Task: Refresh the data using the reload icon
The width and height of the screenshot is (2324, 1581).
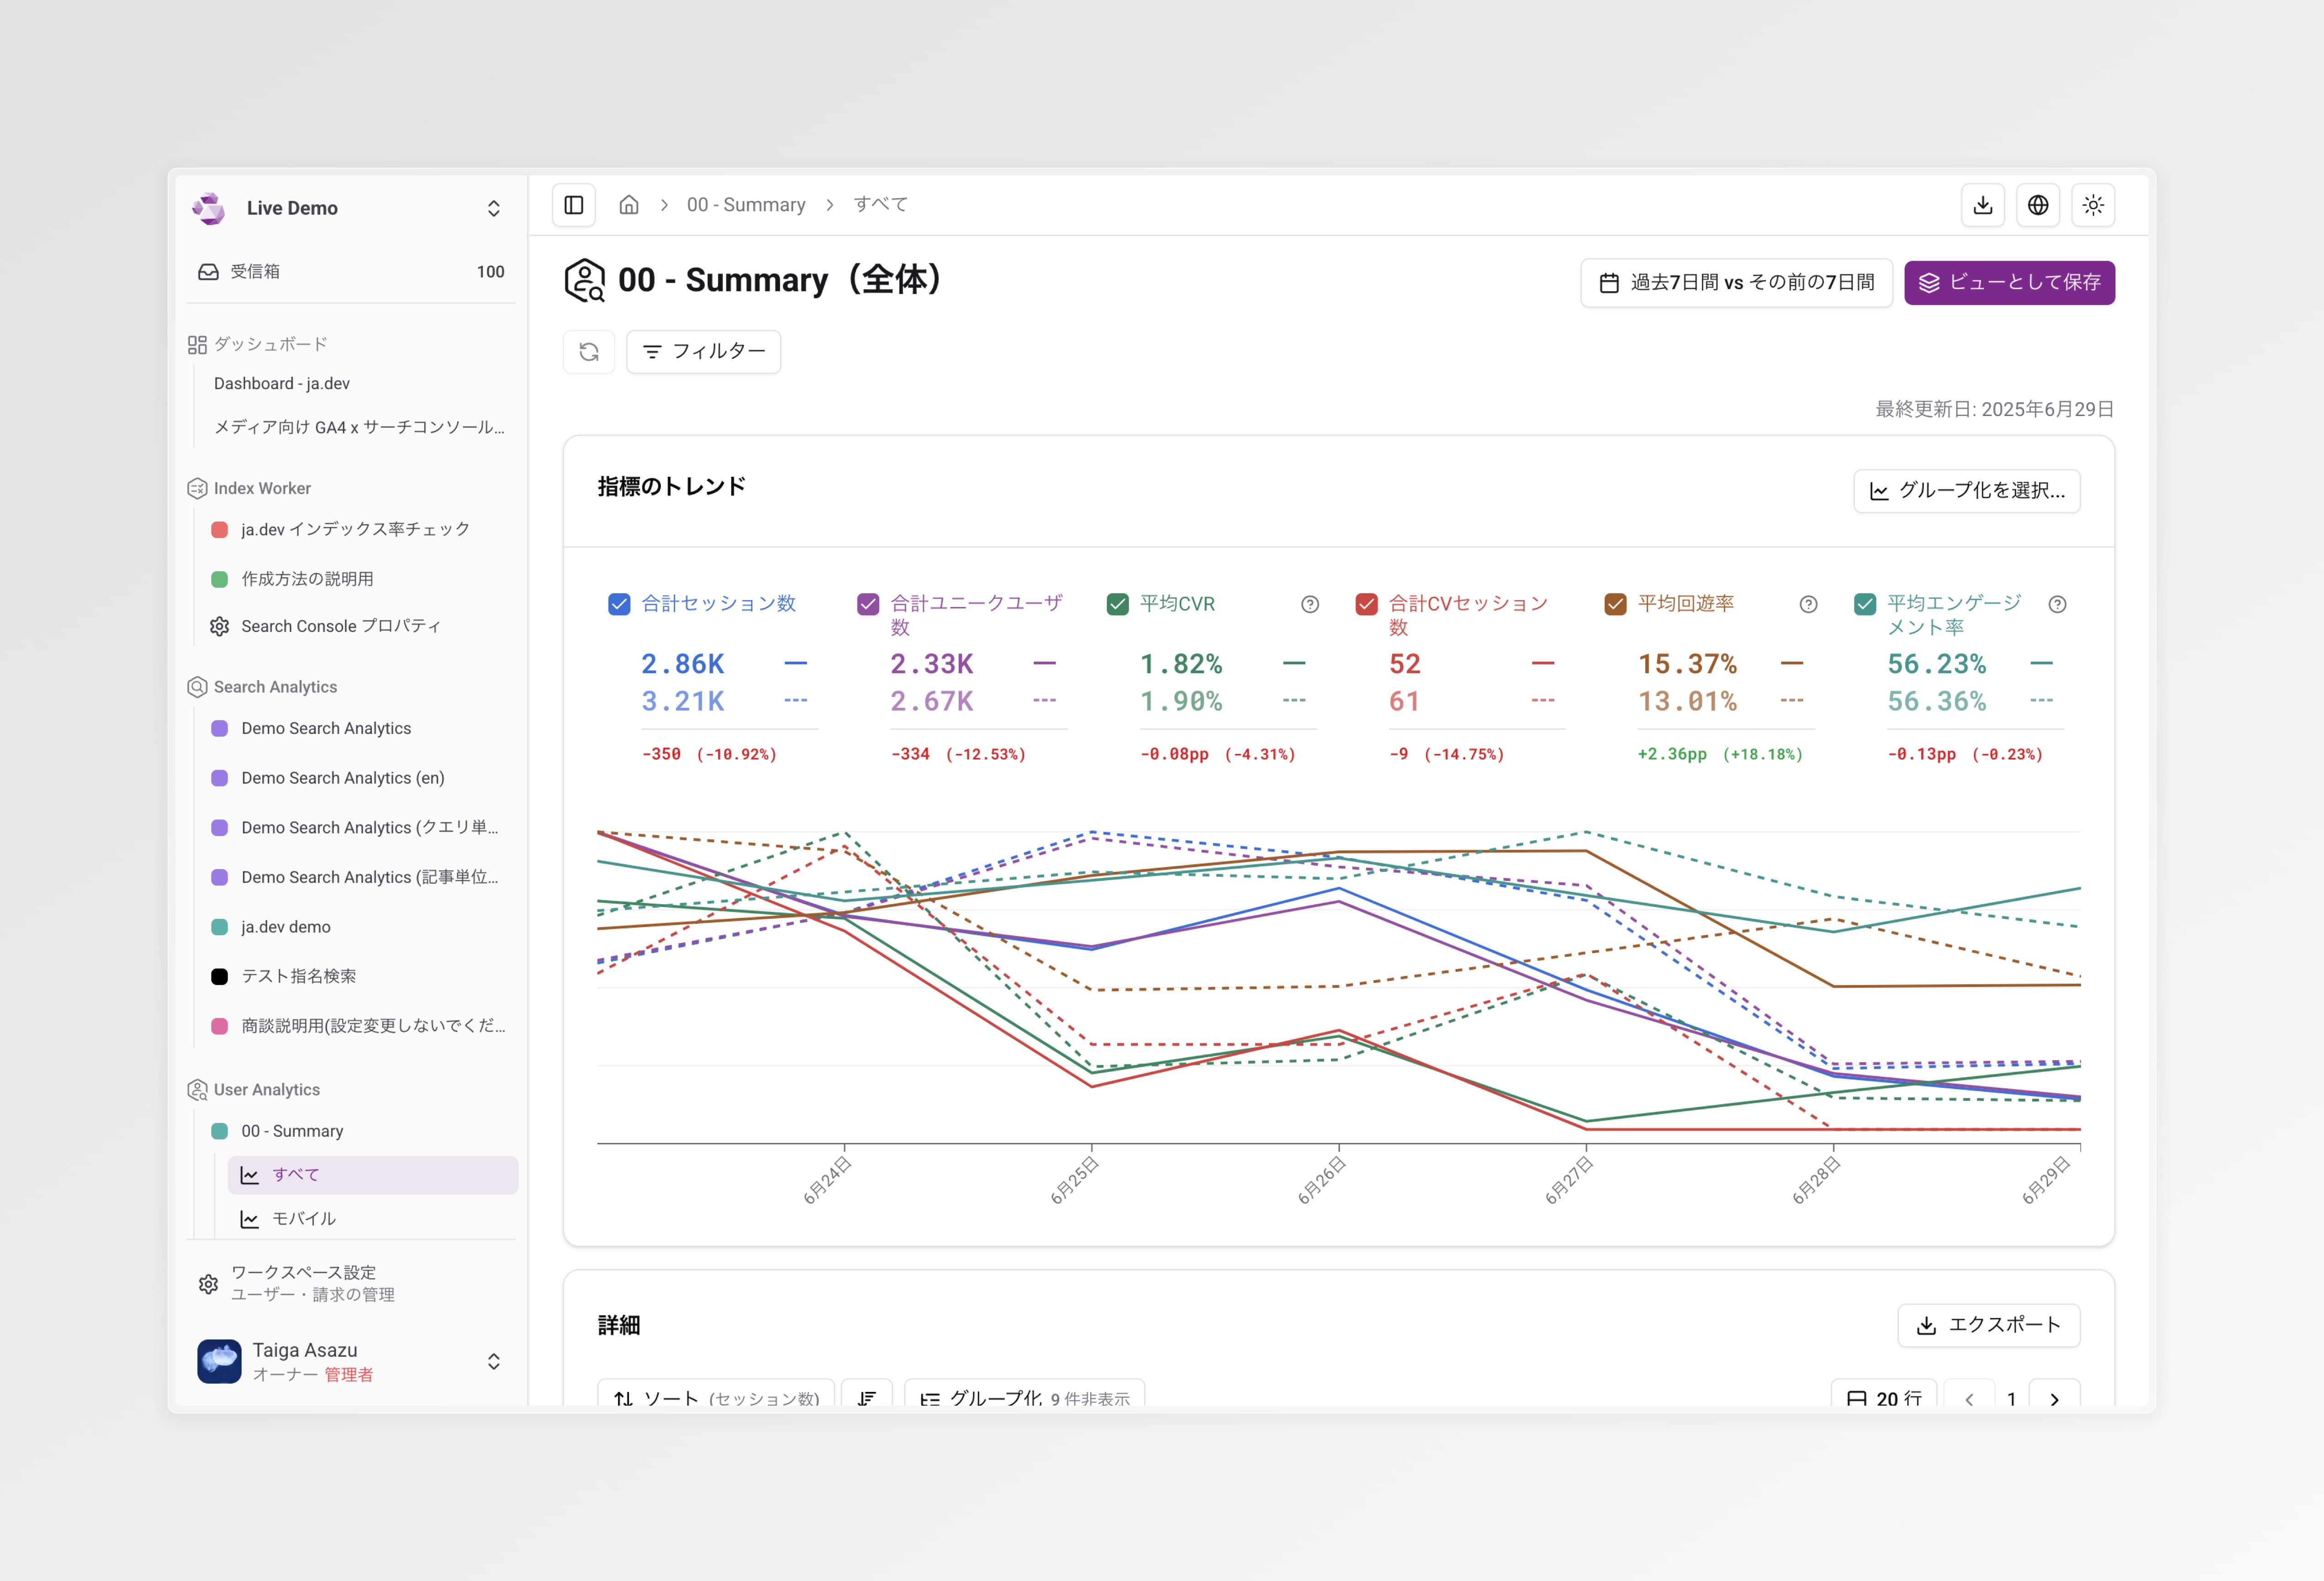Action: (589, 351)
